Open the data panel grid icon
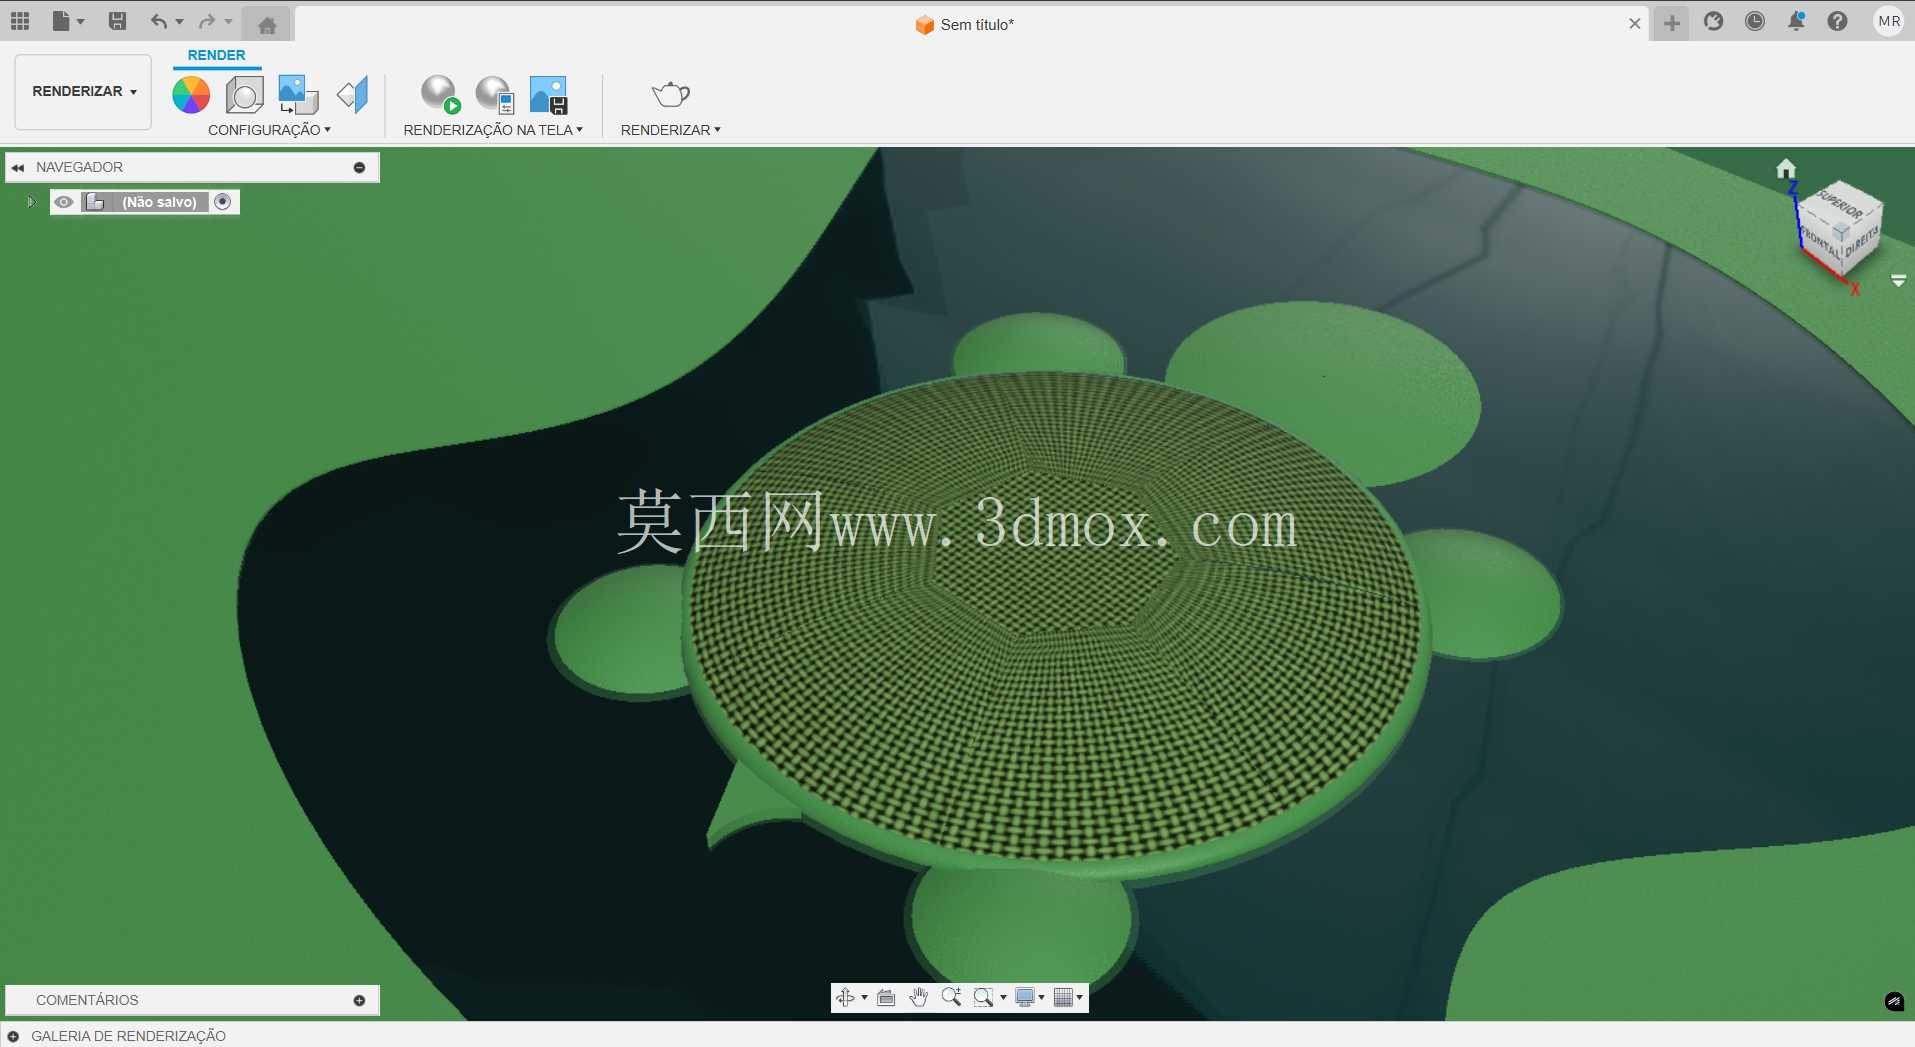 point(20,21)
